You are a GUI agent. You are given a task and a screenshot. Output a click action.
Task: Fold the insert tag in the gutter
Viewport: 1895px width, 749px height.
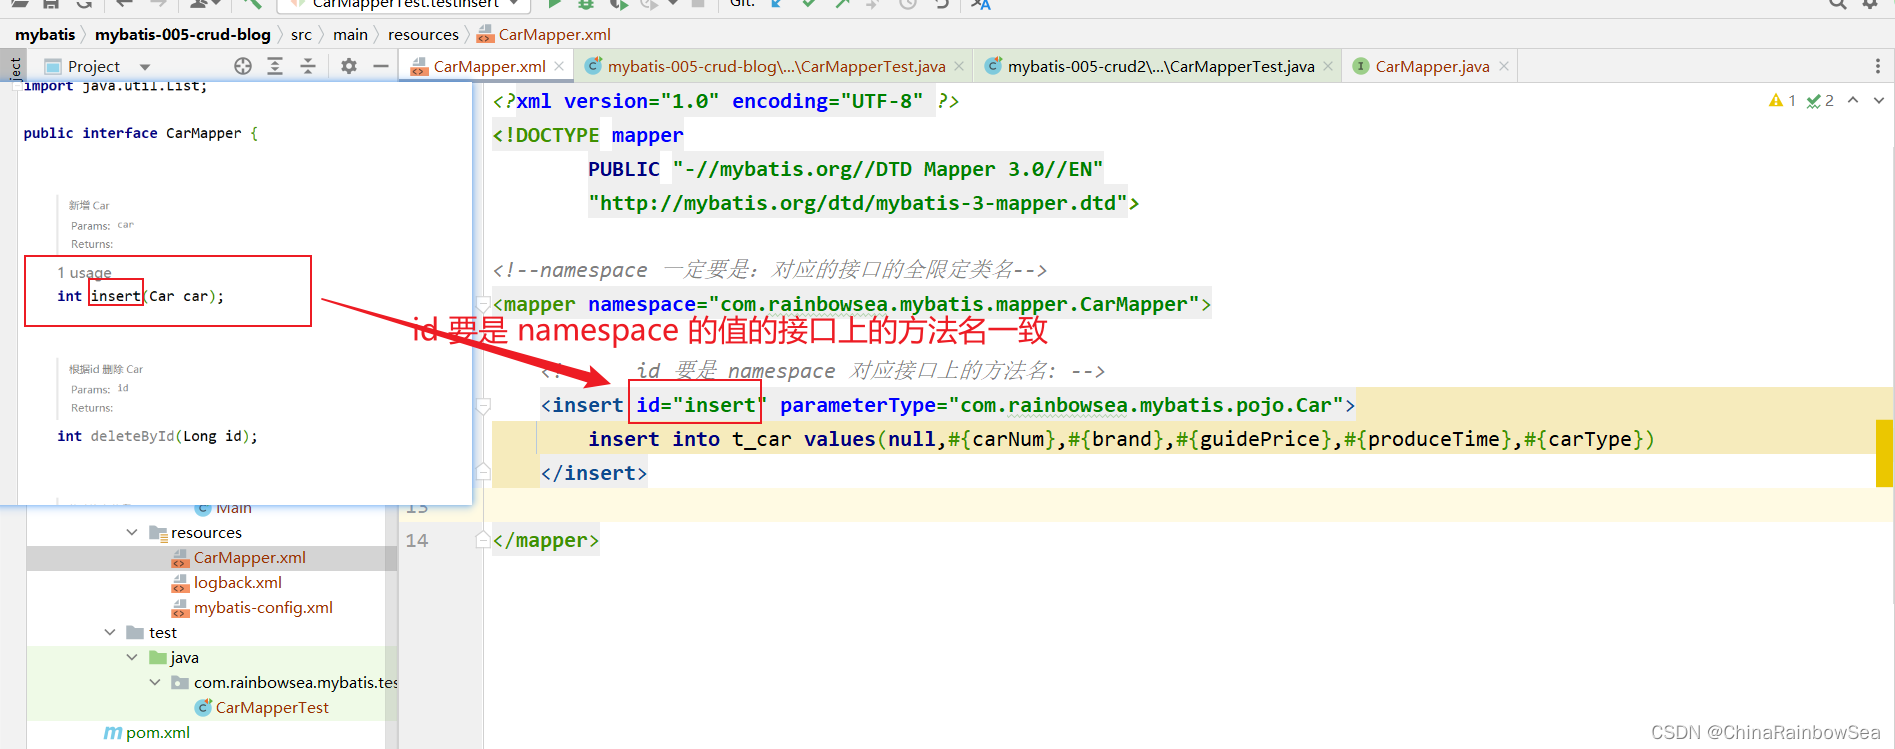[x=483, y=406]
